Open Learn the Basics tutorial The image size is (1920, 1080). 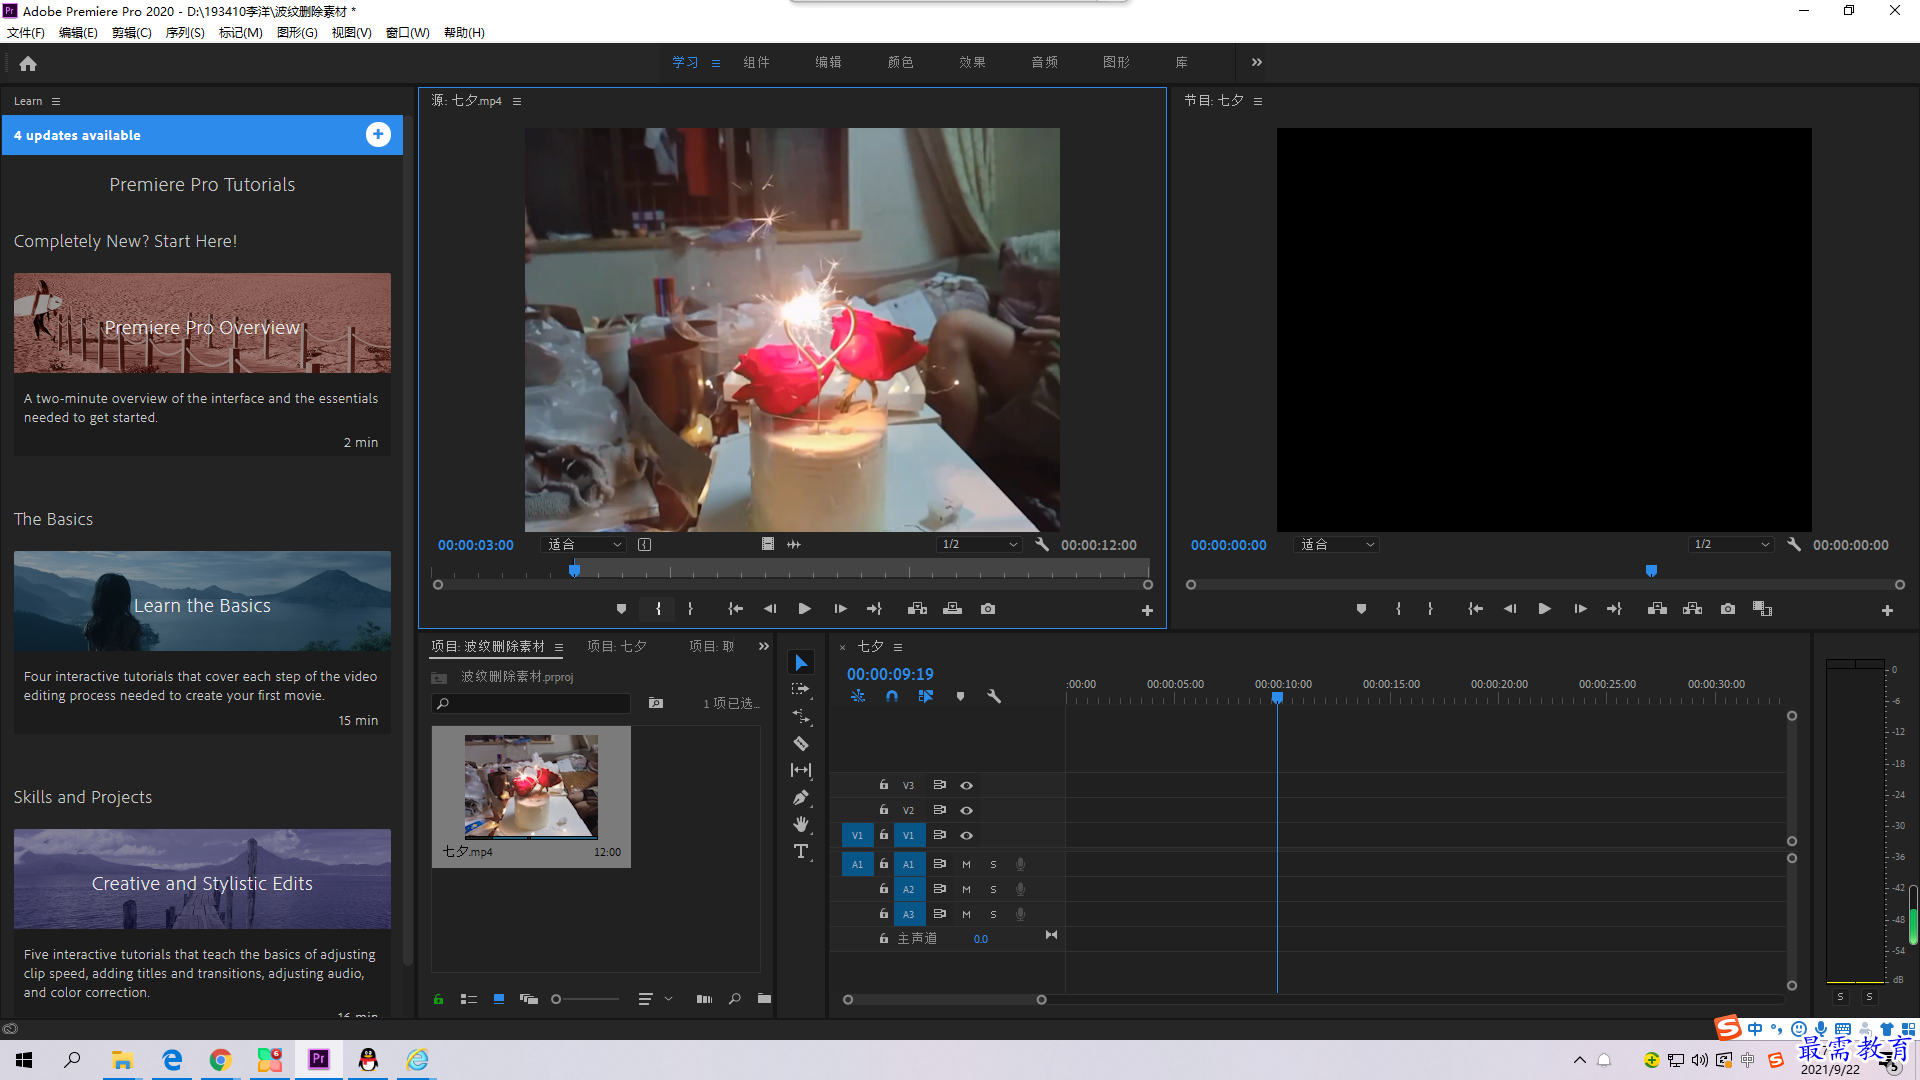tap(202, 601)
